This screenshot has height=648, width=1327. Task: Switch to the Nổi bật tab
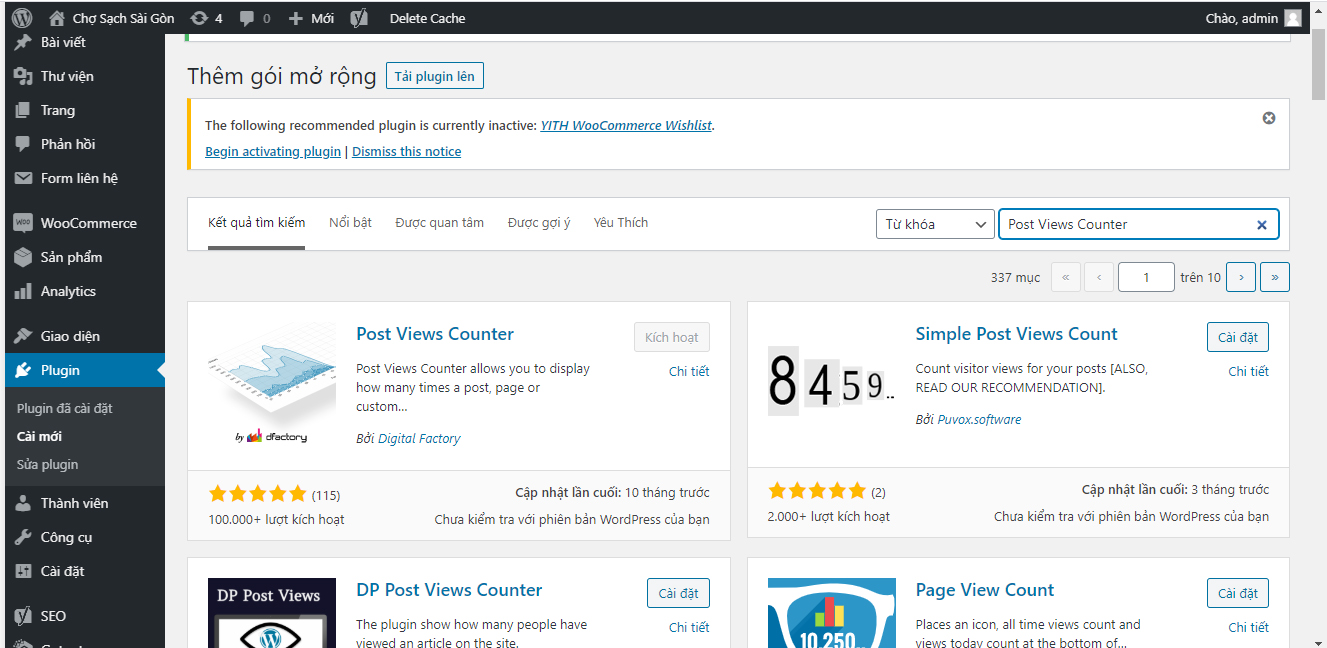tap(350, 222)
